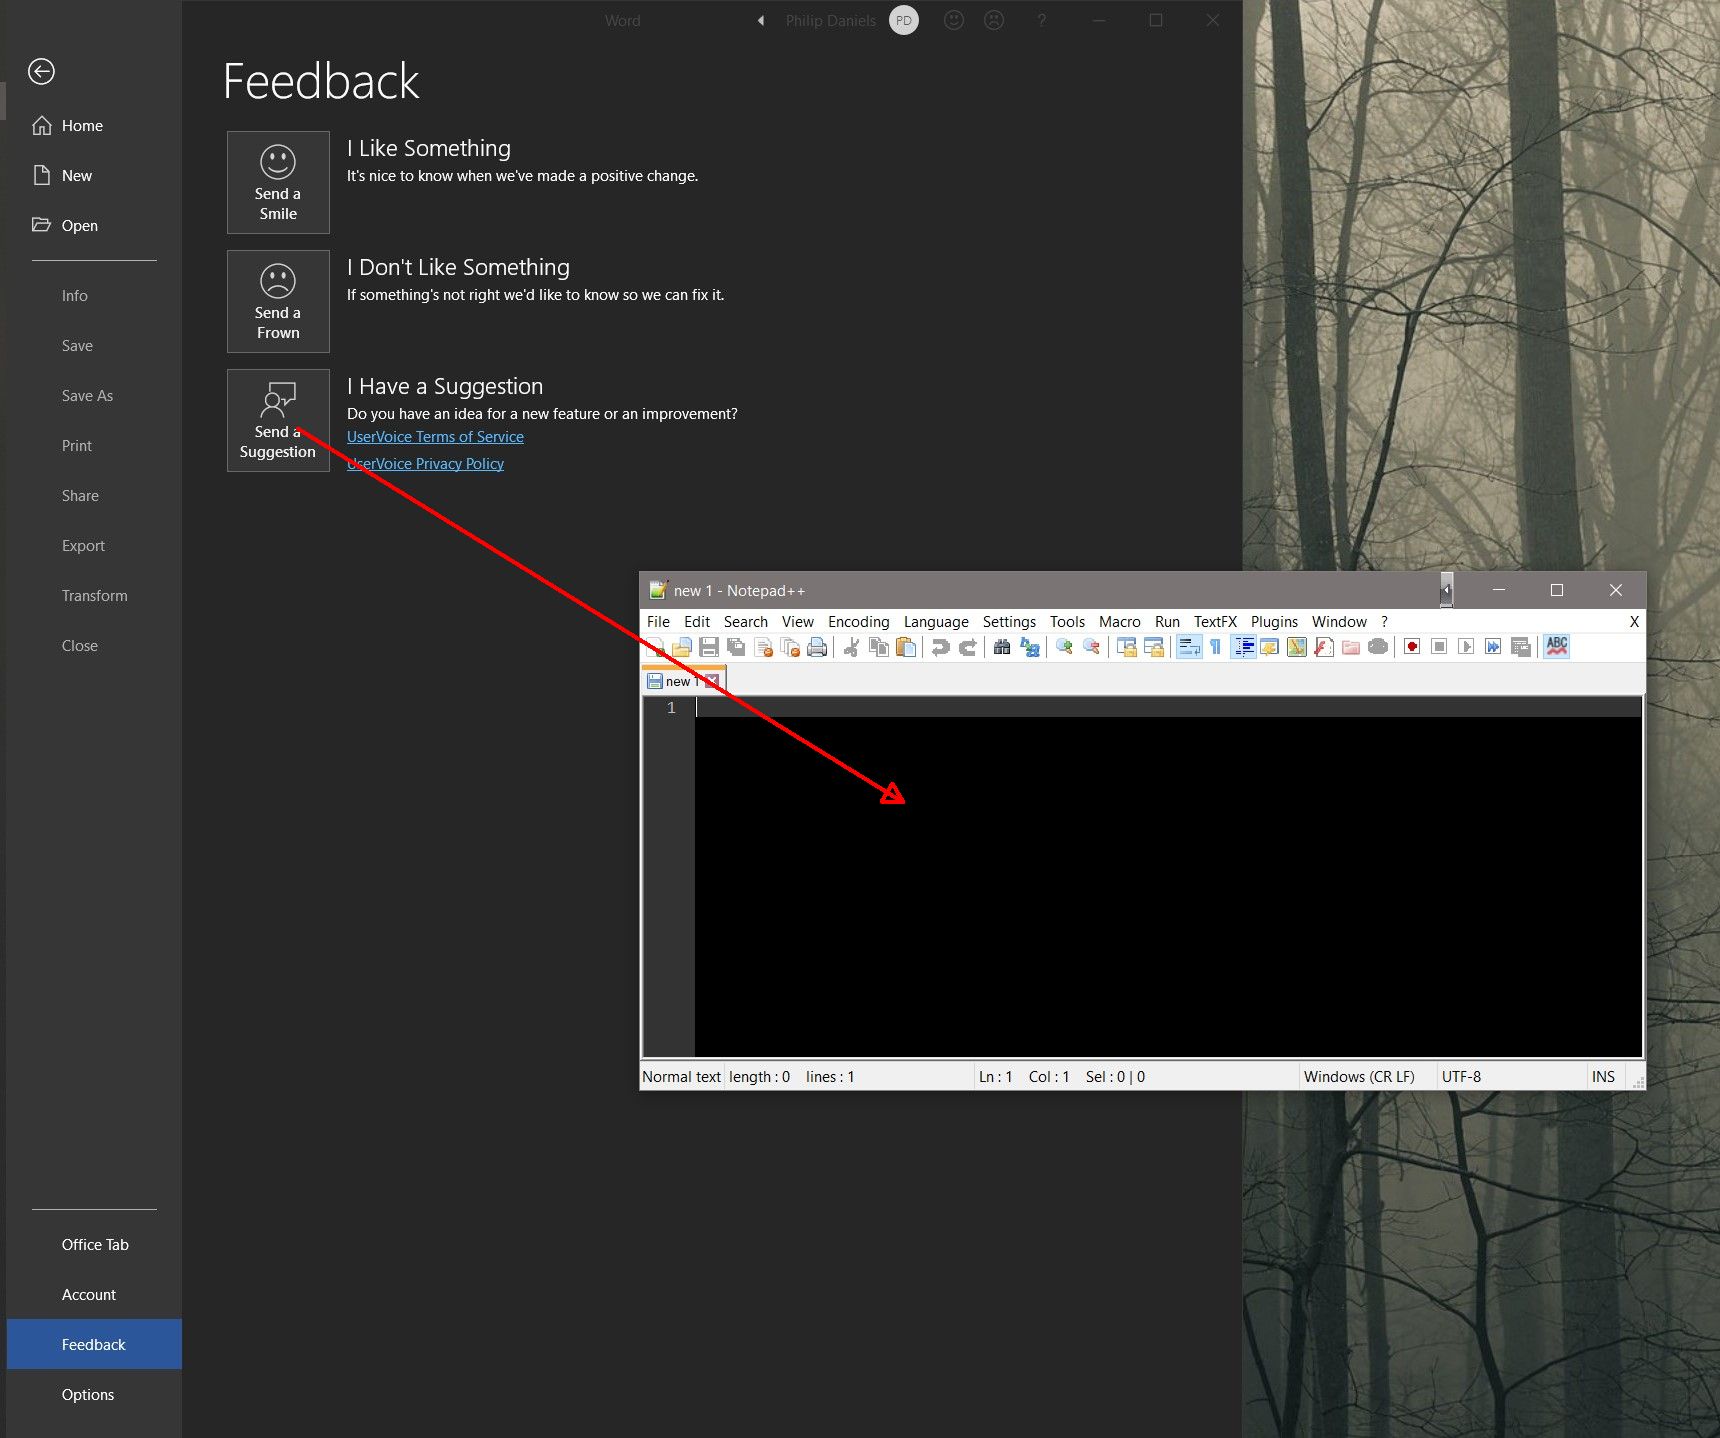Open the UserVoice Privacy Policy link
This screenshot has width=1720, height=1438.
(425, 464)
